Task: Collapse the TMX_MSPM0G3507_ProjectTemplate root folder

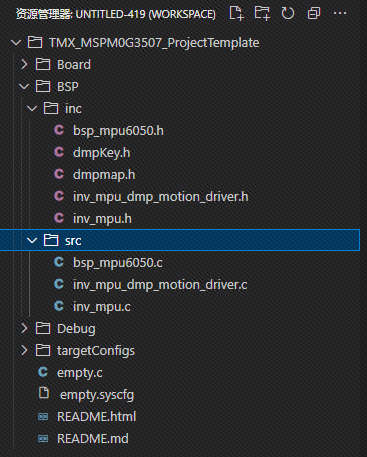Action: 16,43
